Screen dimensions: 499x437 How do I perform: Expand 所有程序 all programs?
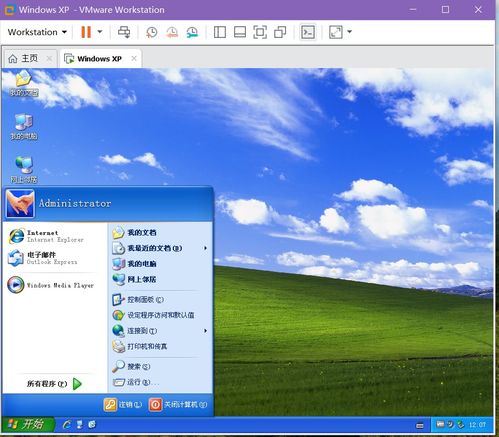click(x=54, y=384)
